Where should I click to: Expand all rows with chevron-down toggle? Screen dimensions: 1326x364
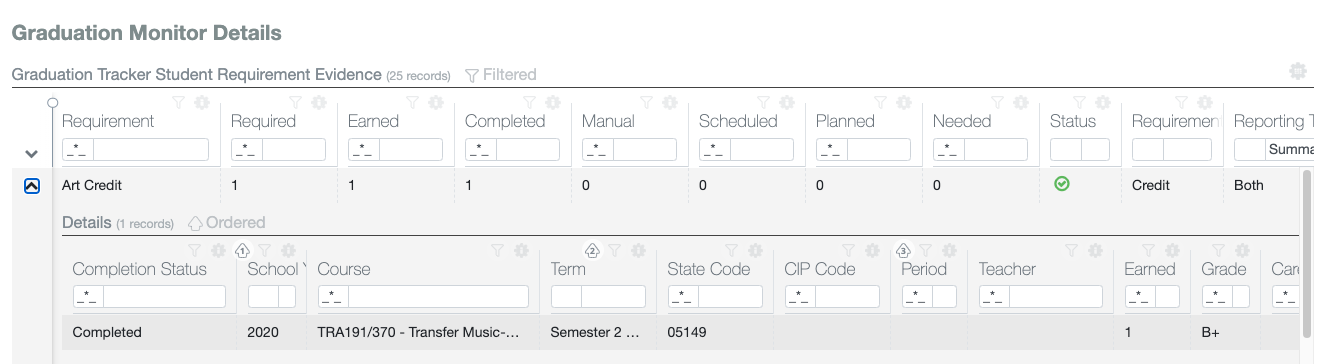[31, 155]
